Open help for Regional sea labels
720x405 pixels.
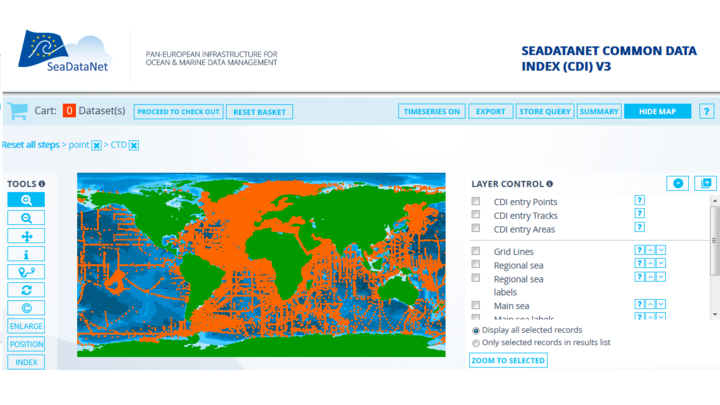(639, 277)
